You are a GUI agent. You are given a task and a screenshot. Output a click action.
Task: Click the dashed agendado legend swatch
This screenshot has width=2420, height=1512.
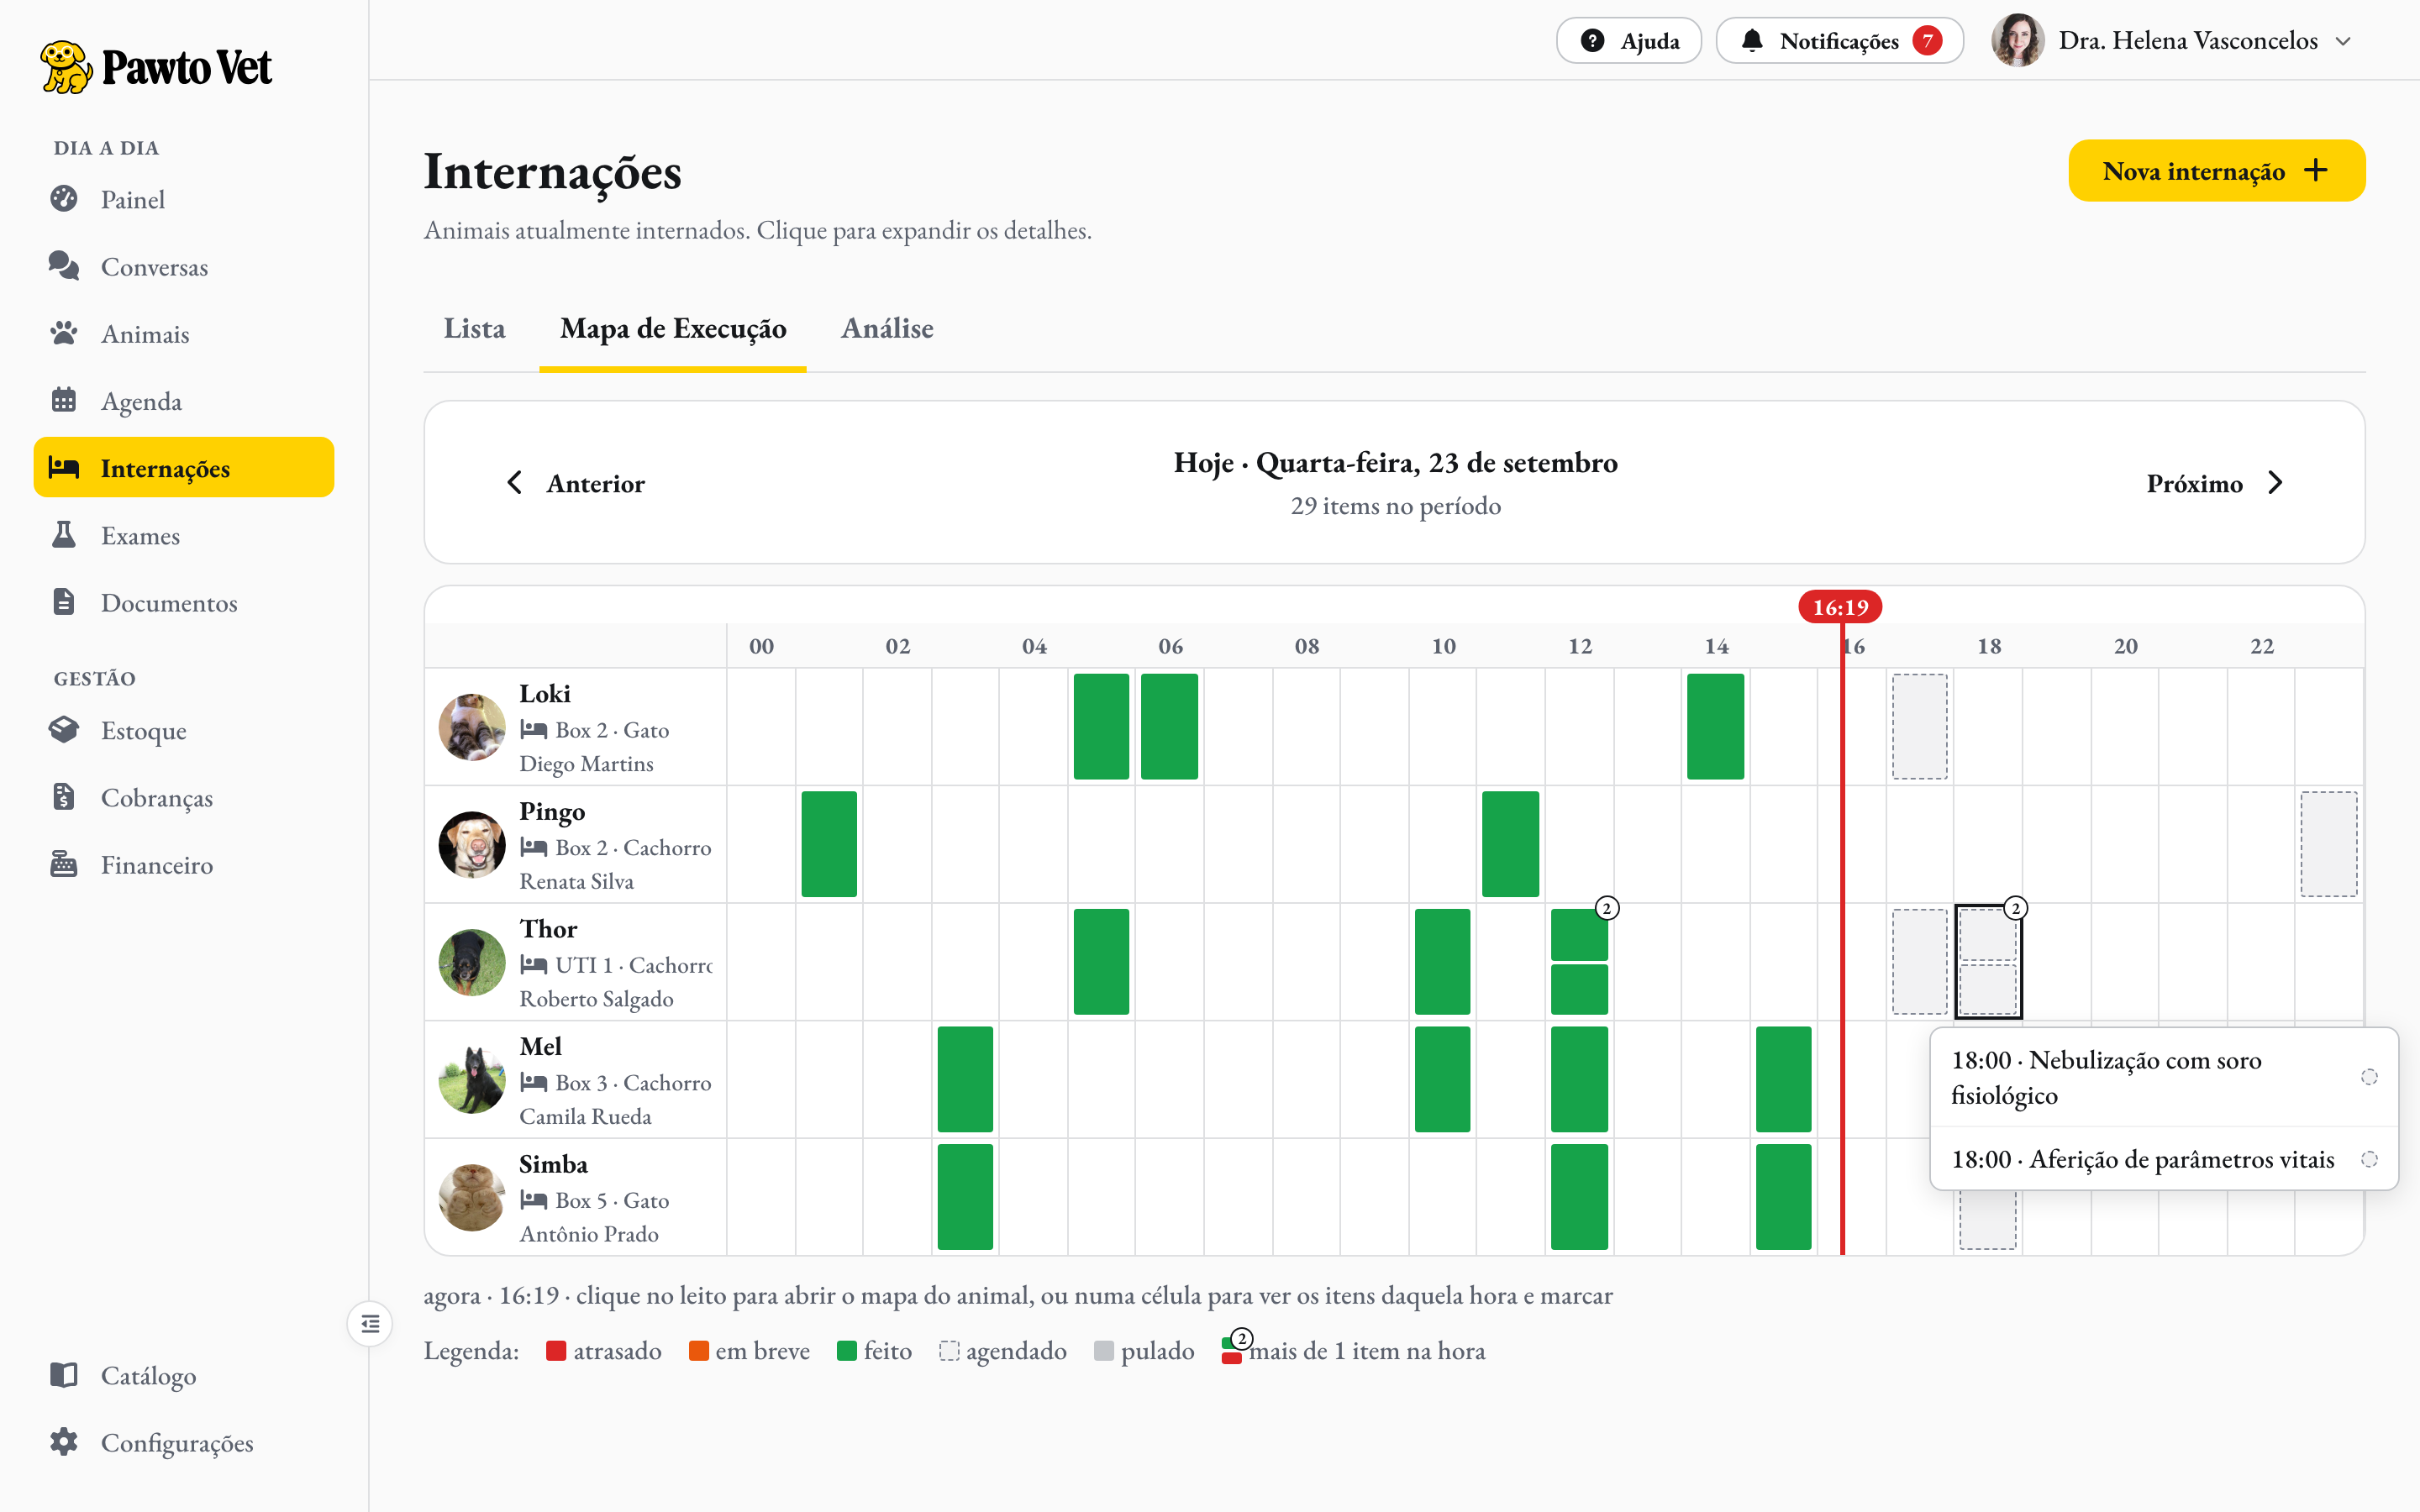tap(949, 1351)
